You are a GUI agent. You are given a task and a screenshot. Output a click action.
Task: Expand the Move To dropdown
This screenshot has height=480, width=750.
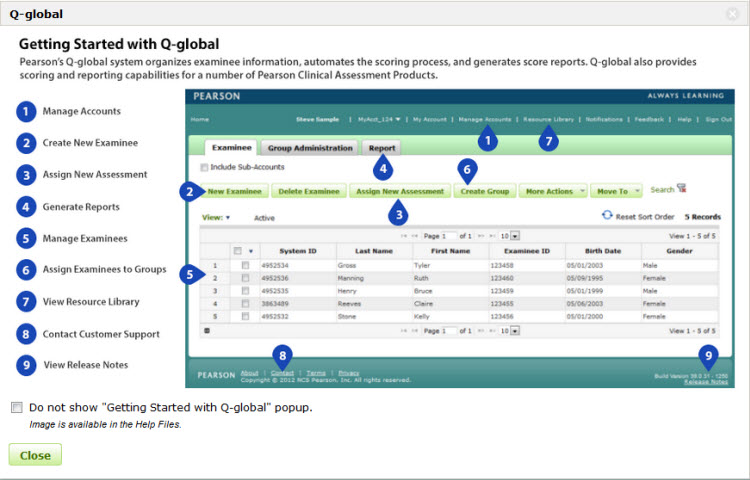coord(616,191)
